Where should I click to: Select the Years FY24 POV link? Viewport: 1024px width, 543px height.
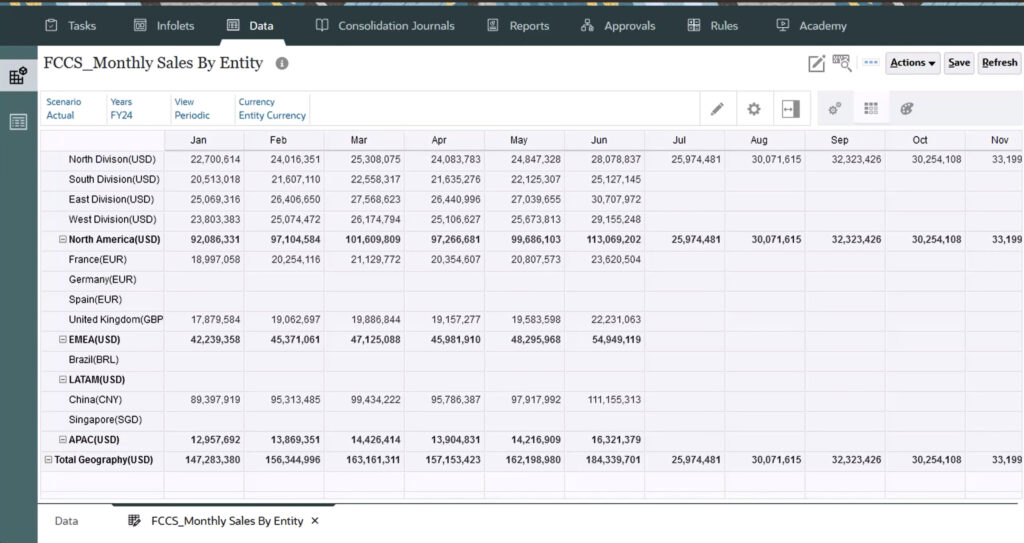[121, 115]
